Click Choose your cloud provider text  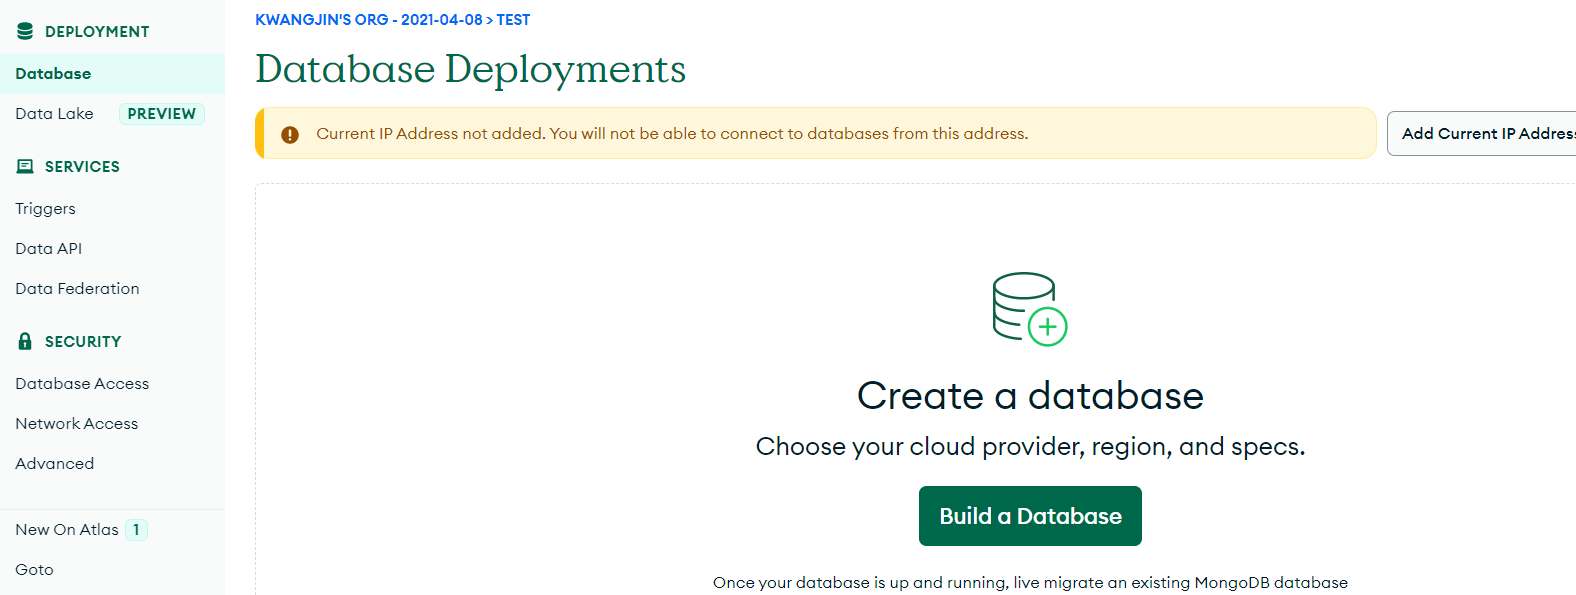(1030, 446)
